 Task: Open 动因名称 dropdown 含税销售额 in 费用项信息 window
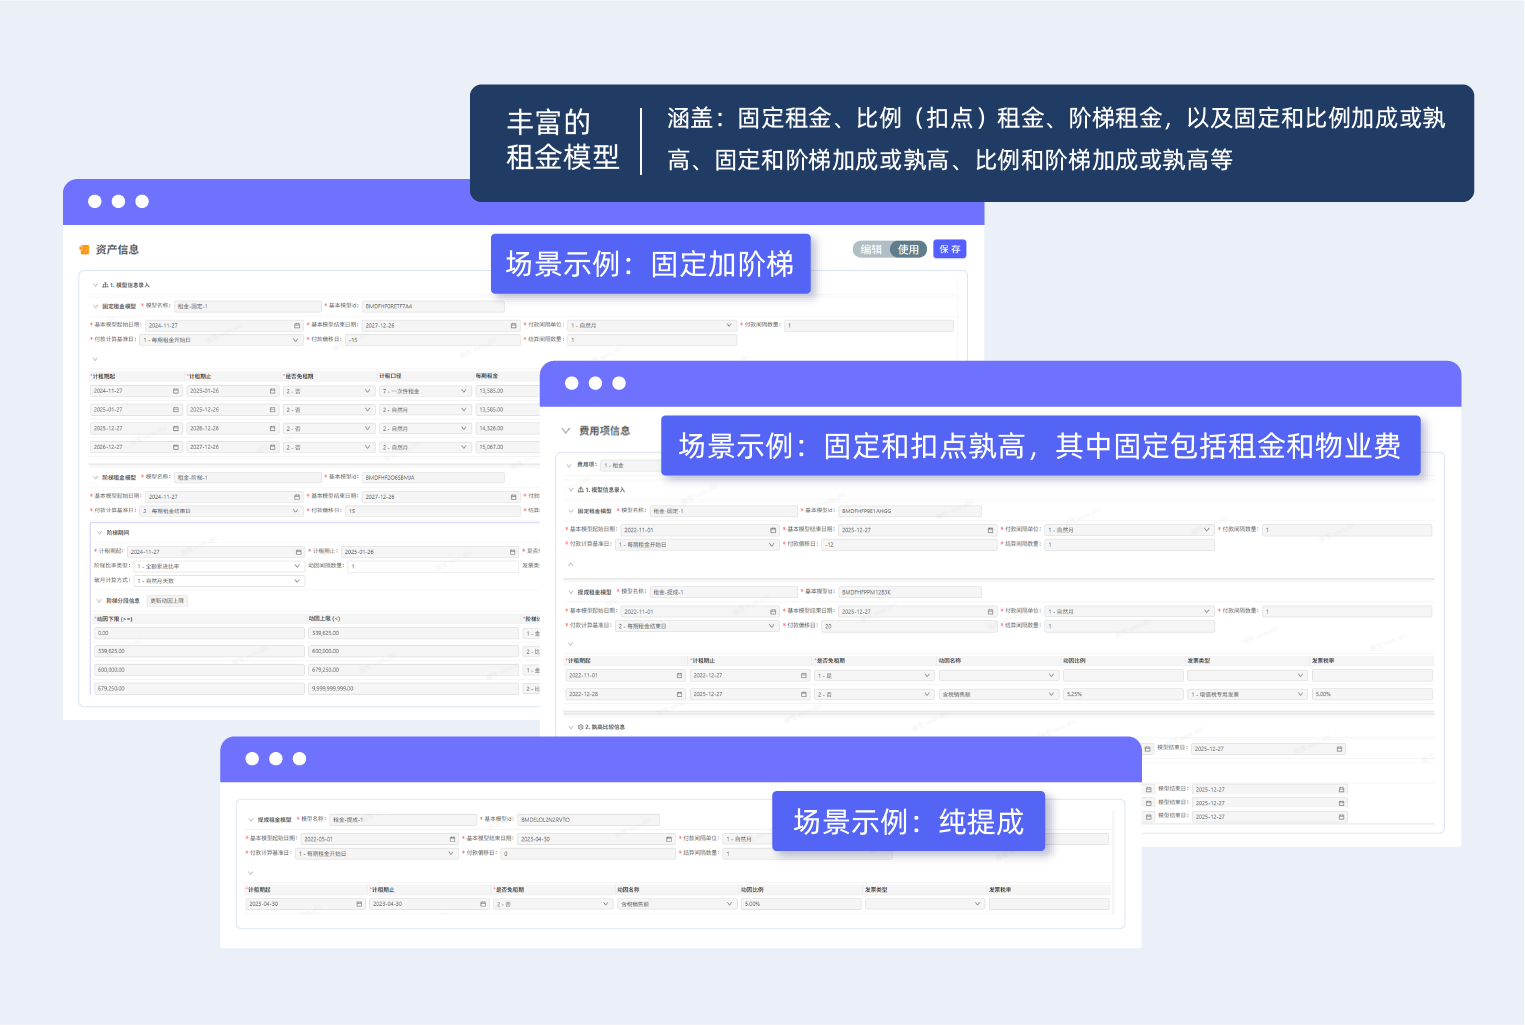pos(998,694)
